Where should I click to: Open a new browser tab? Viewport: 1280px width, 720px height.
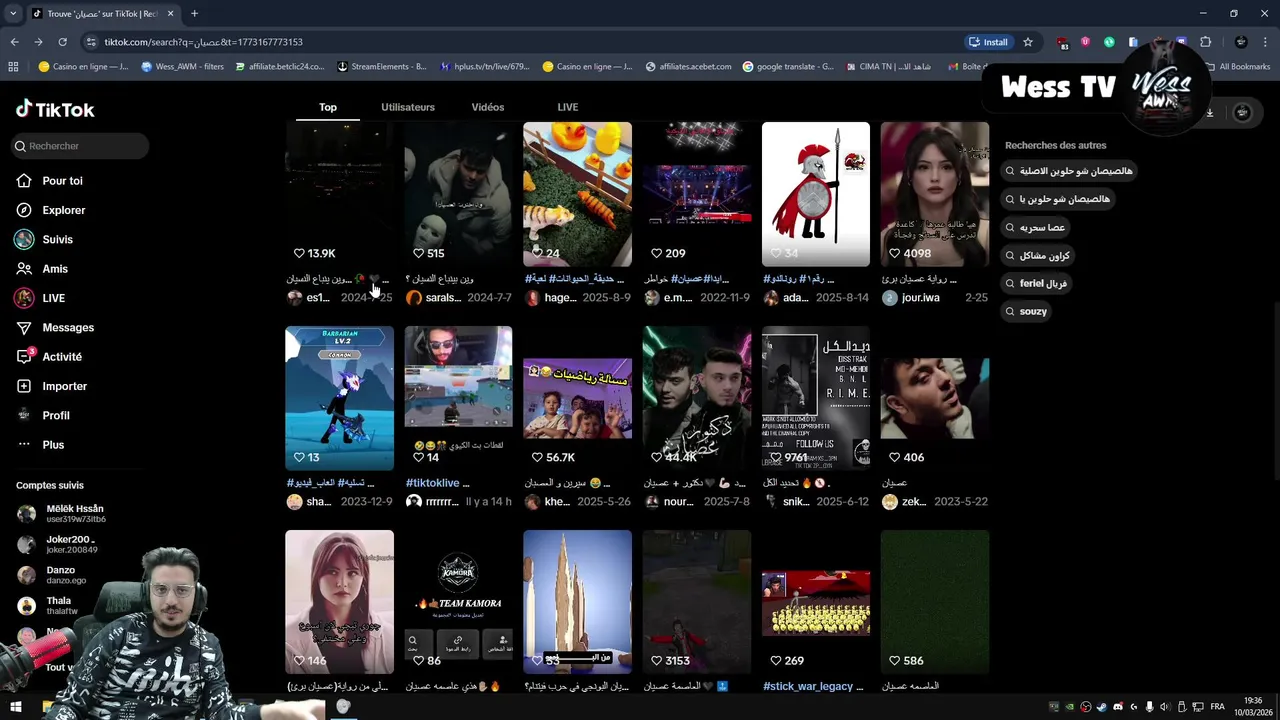pos(194,13)
